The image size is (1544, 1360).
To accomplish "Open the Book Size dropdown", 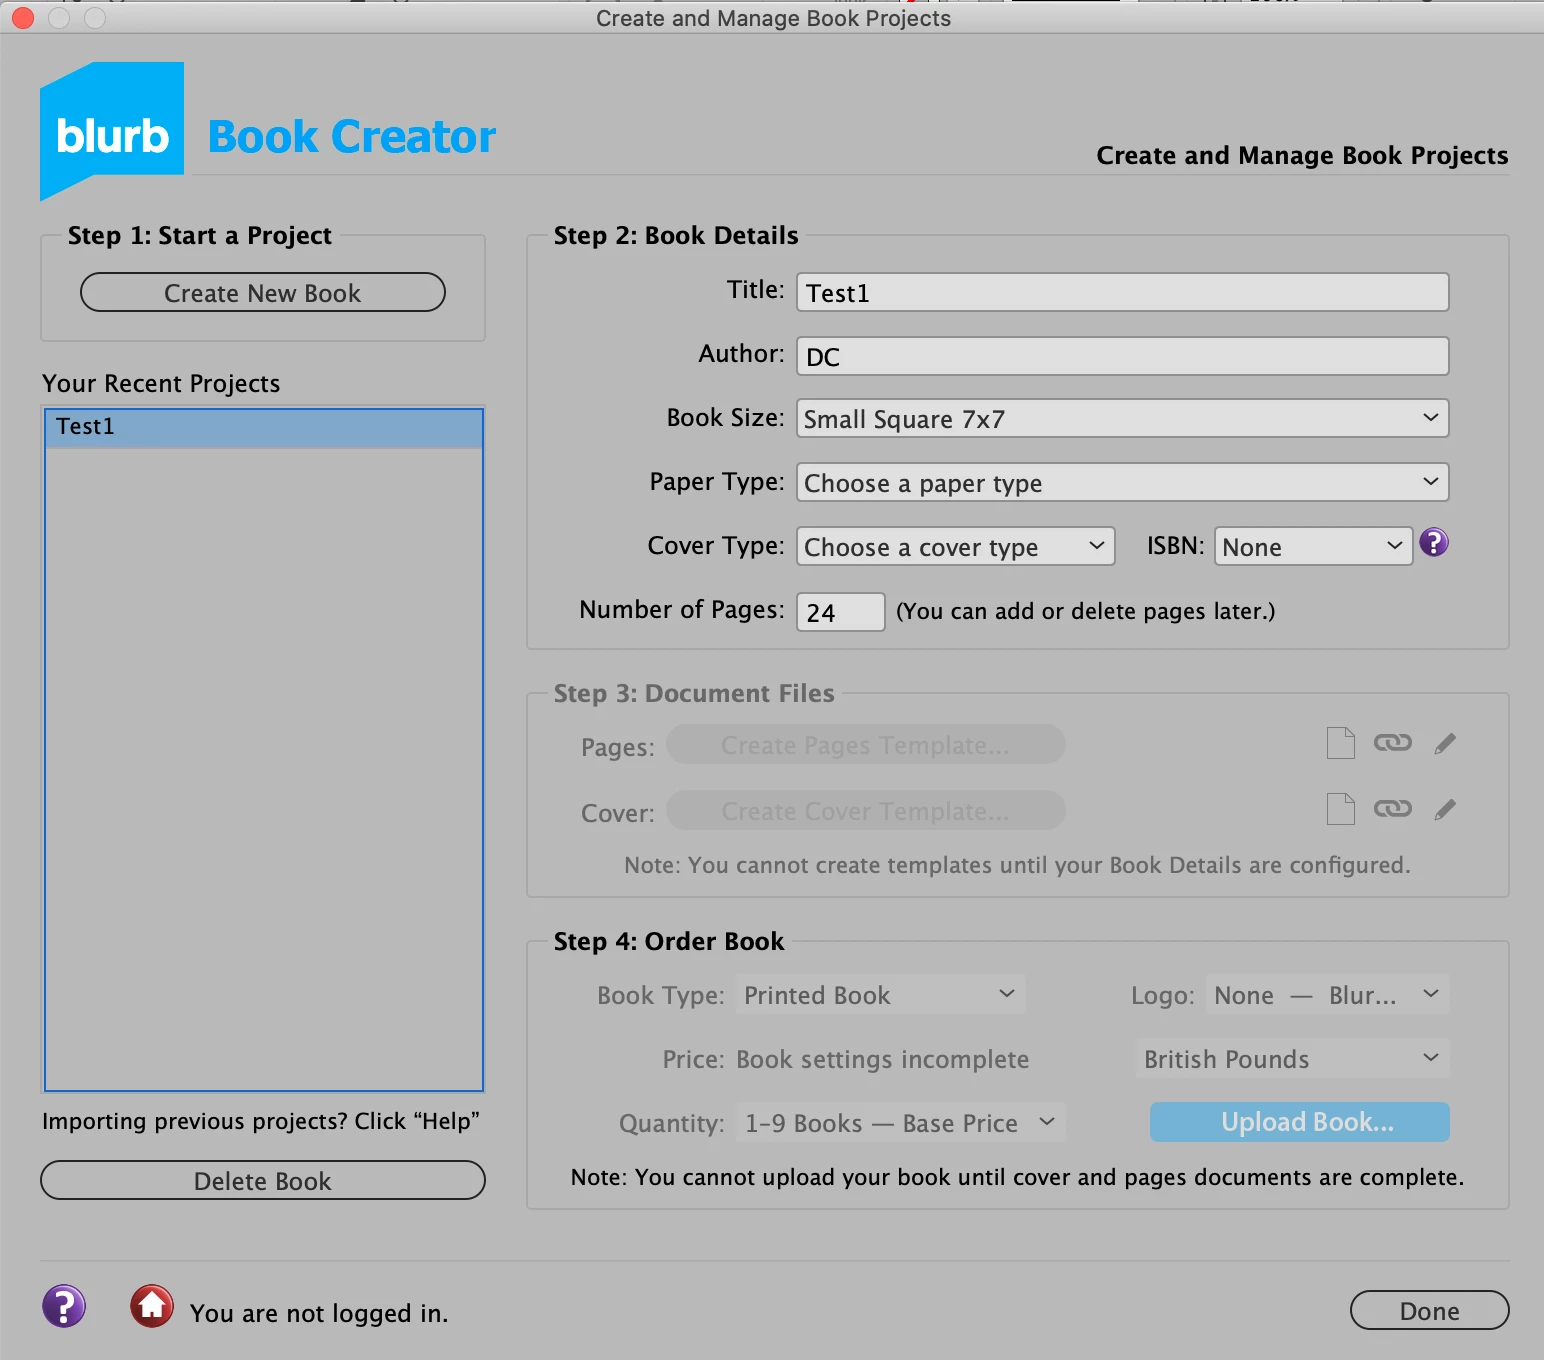I will coord(1122,419).
